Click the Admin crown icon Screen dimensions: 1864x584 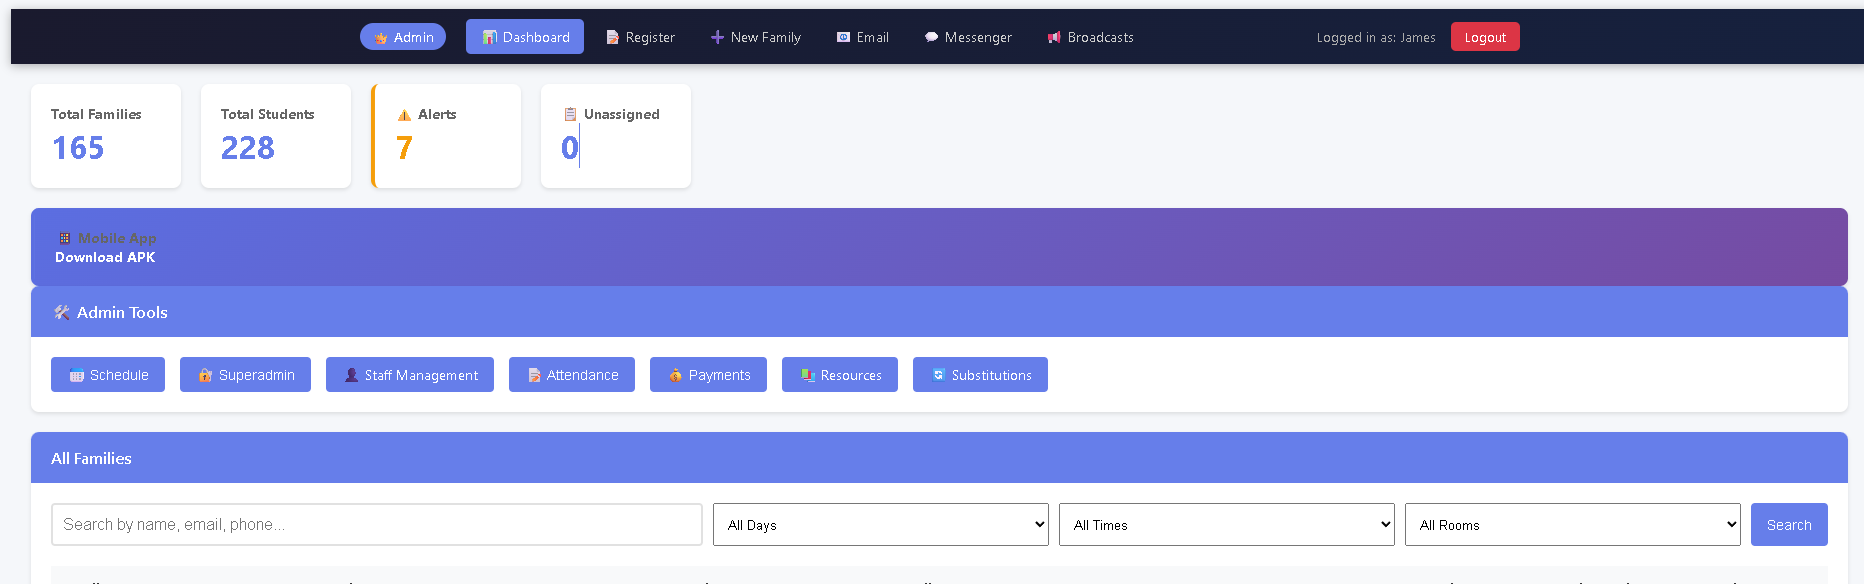tap(381, 38)
